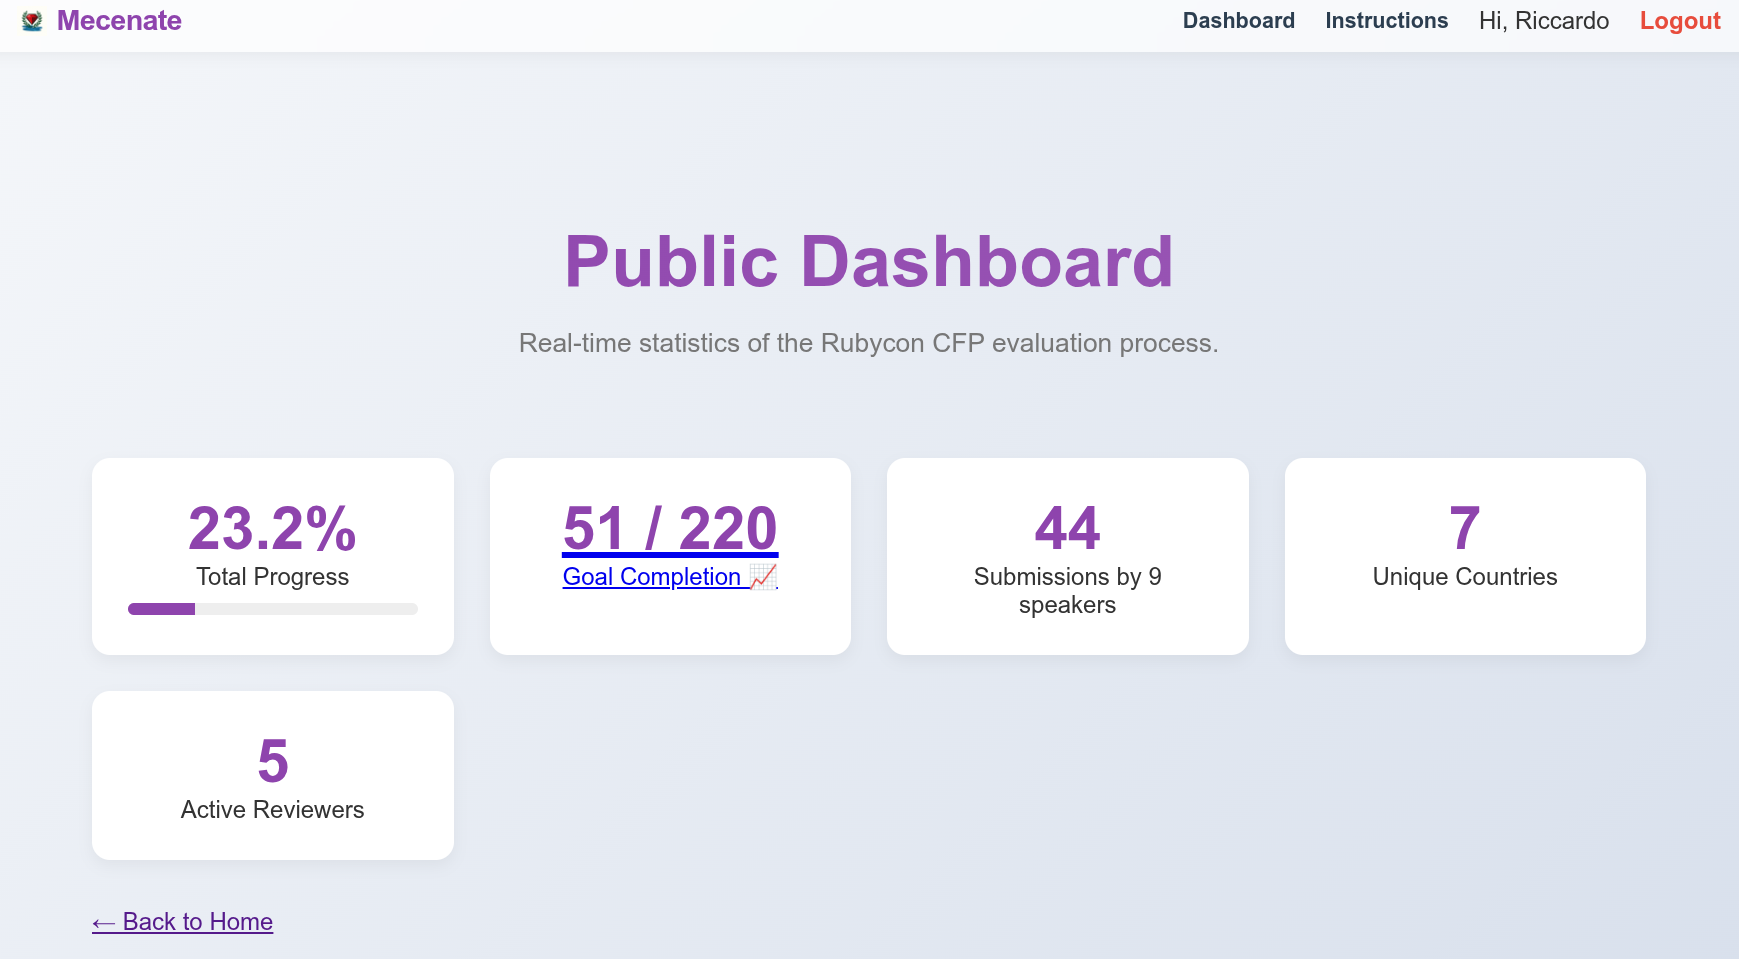Click the Total Progress bar

(272, 609)
